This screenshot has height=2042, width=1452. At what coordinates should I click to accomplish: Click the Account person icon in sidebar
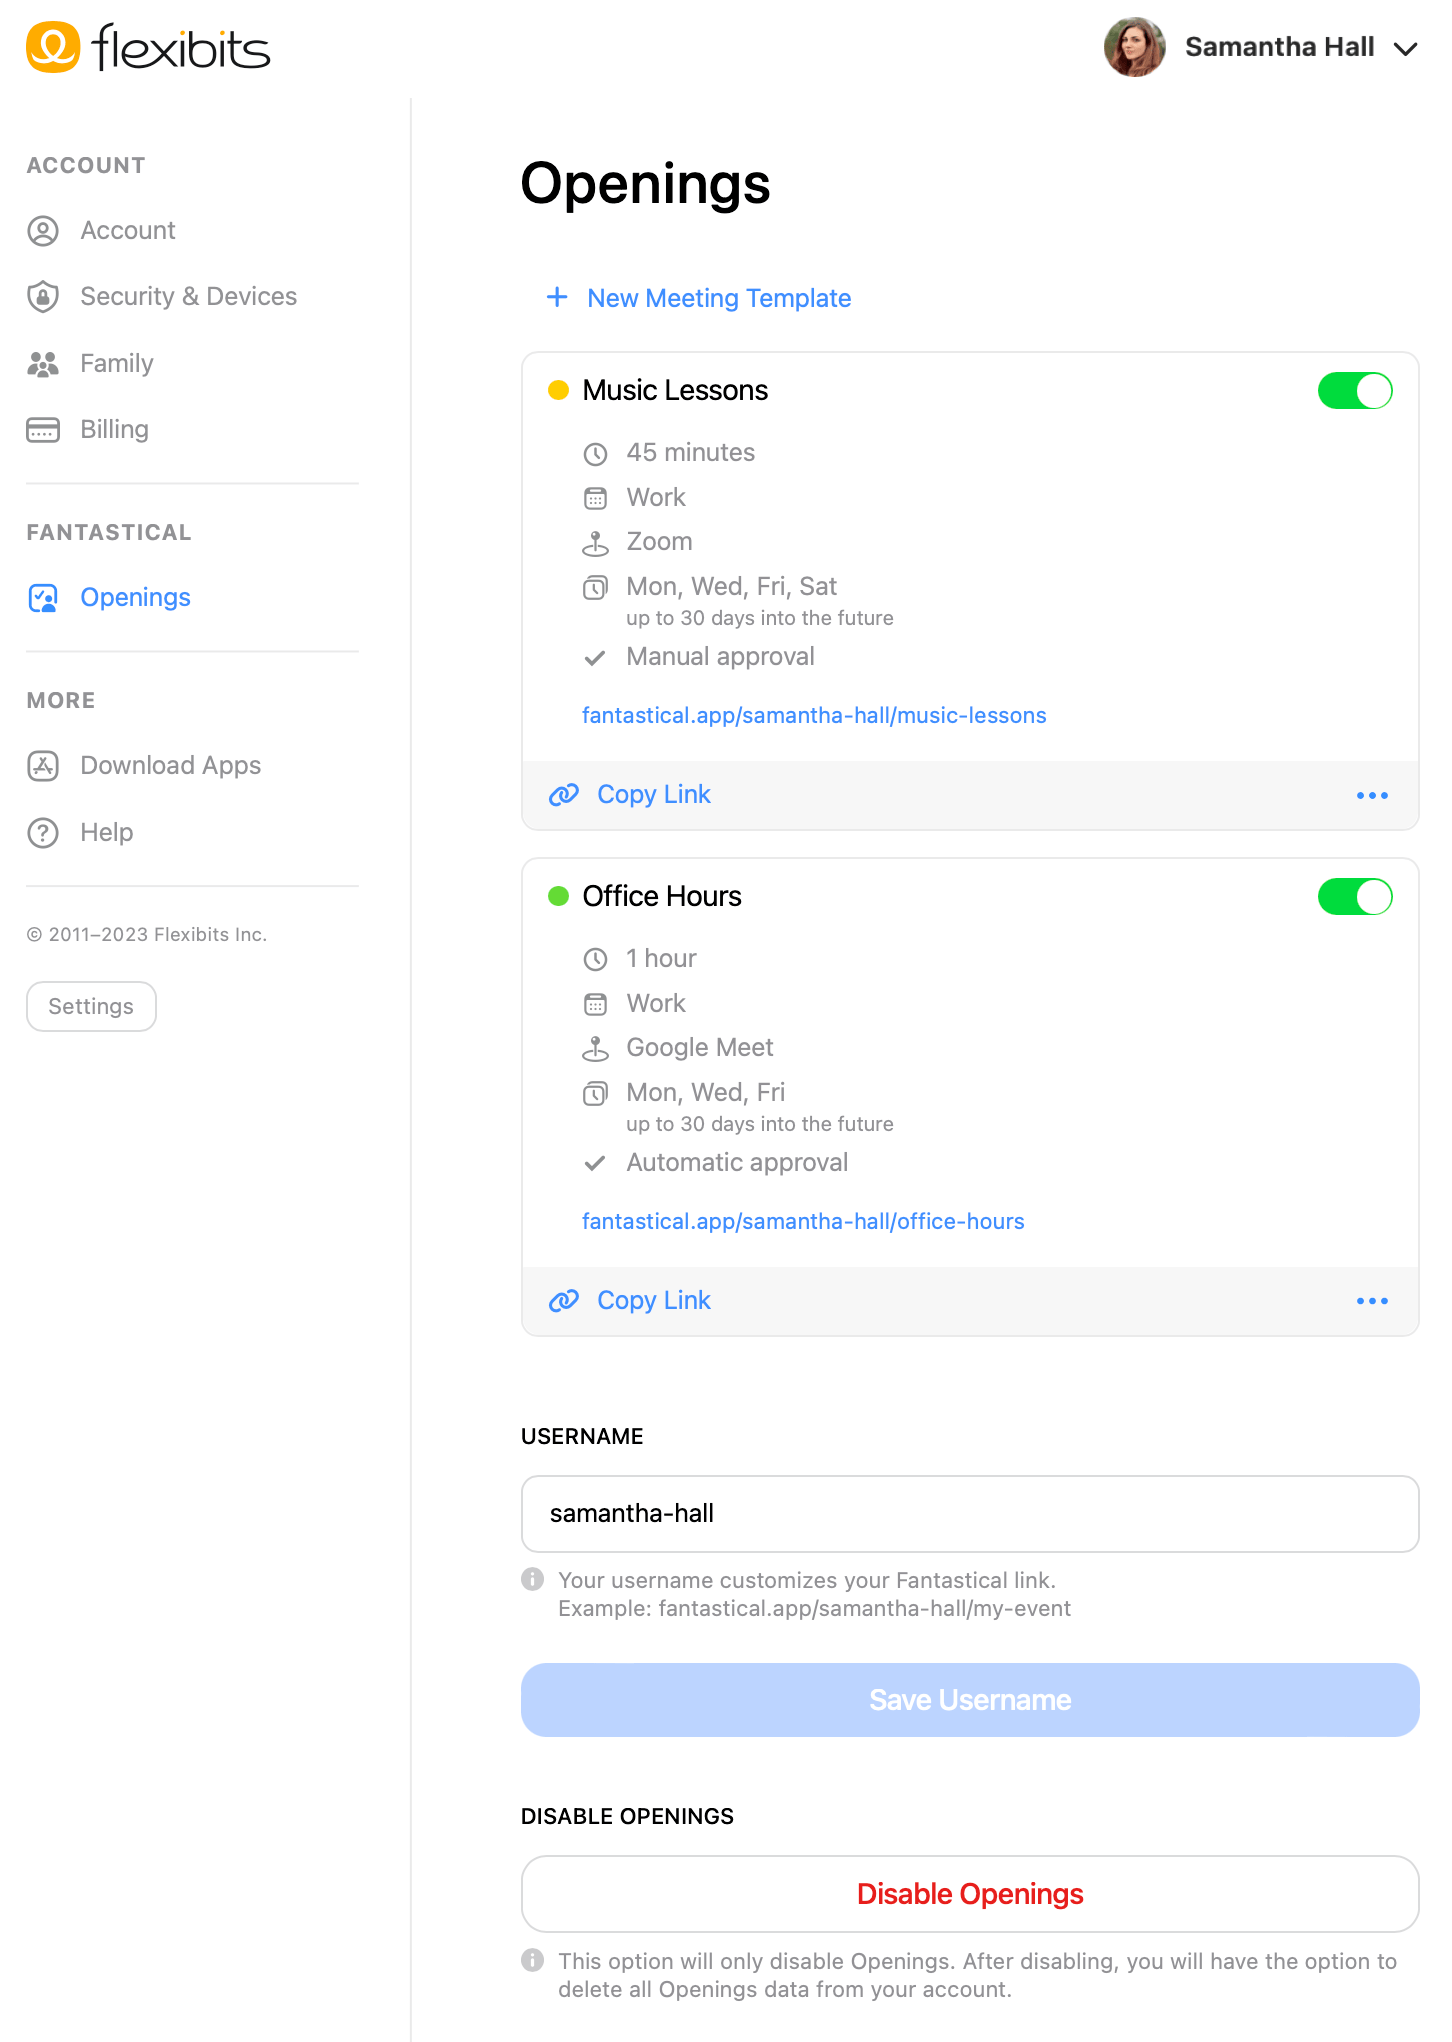tap(43, 231)
